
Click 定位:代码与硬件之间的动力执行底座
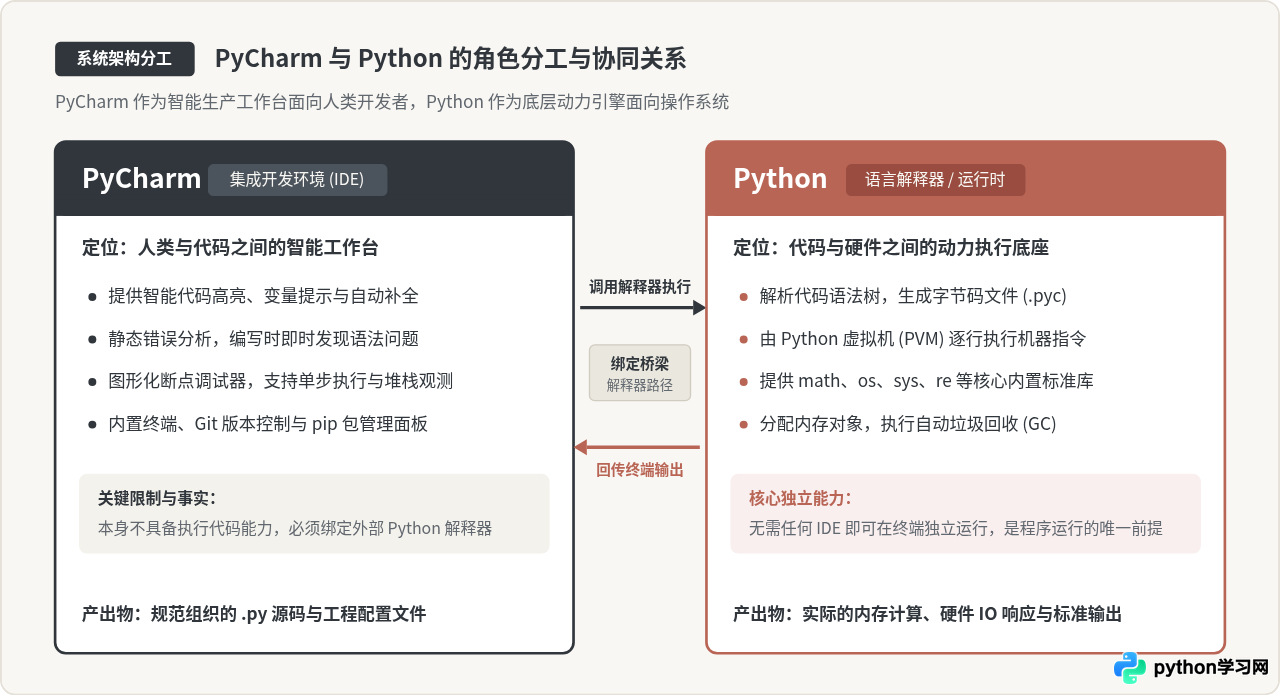(891, 247)
